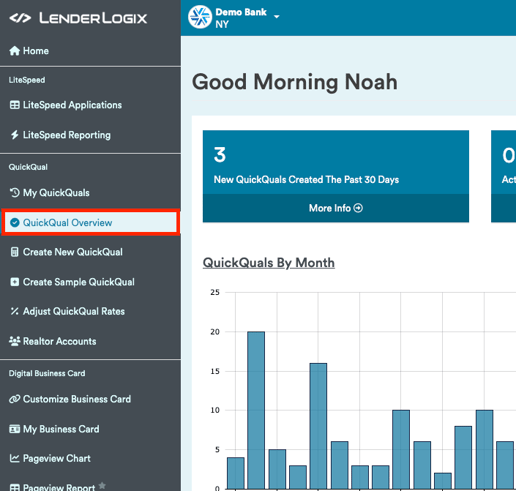Click the Create Sample QuickQual plus icon

tap(15, 282)
